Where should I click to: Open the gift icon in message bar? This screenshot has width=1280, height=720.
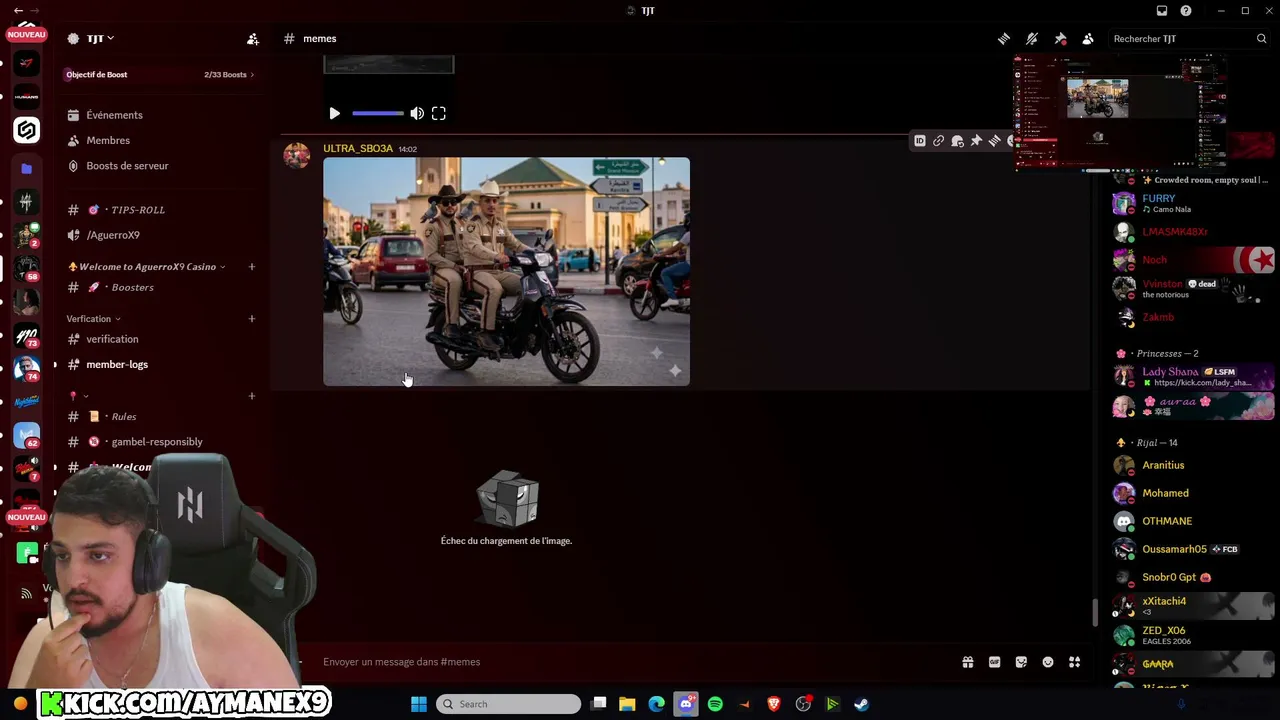pyautogui.click(x=968, y=662)
